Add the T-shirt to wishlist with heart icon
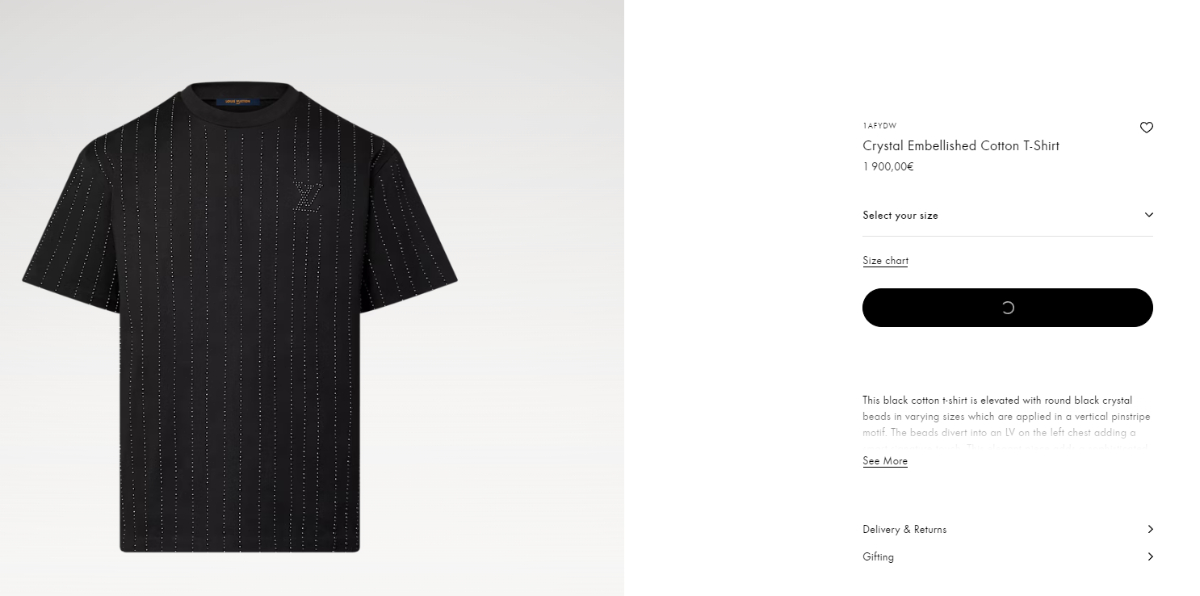Viewport: 1200px width, 596px height. click(x=1146, y=127)
